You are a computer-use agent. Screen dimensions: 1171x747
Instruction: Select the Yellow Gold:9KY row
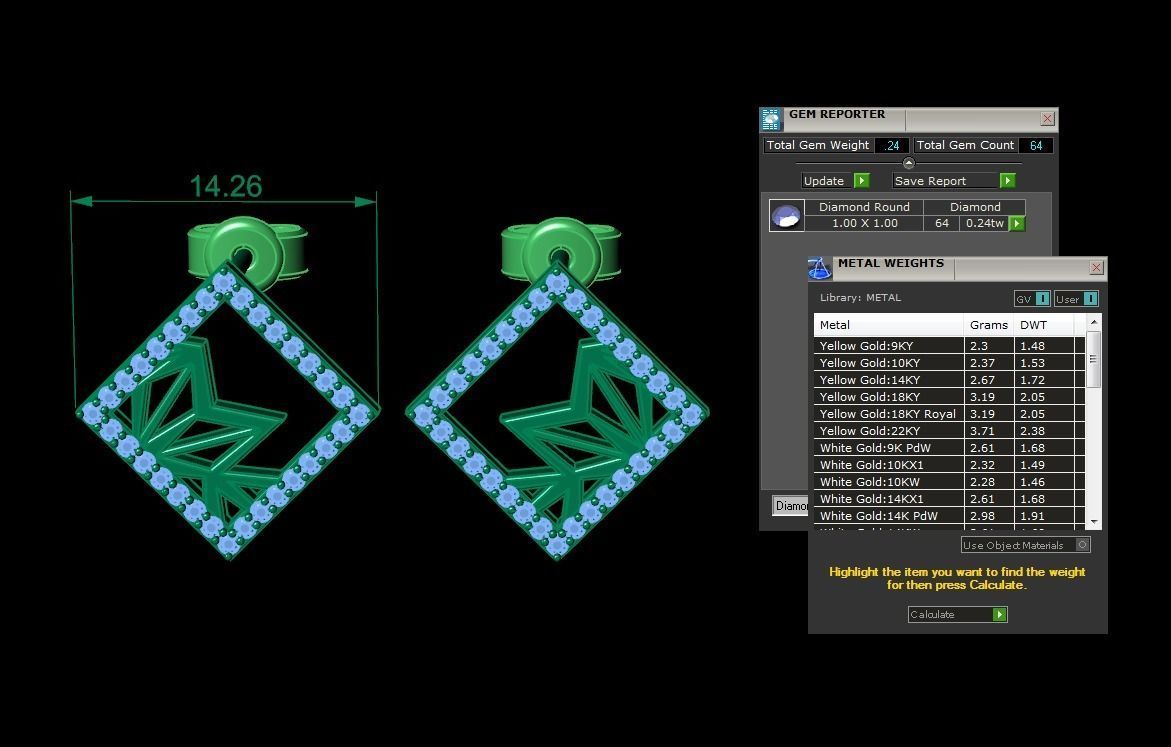[949, 346]
